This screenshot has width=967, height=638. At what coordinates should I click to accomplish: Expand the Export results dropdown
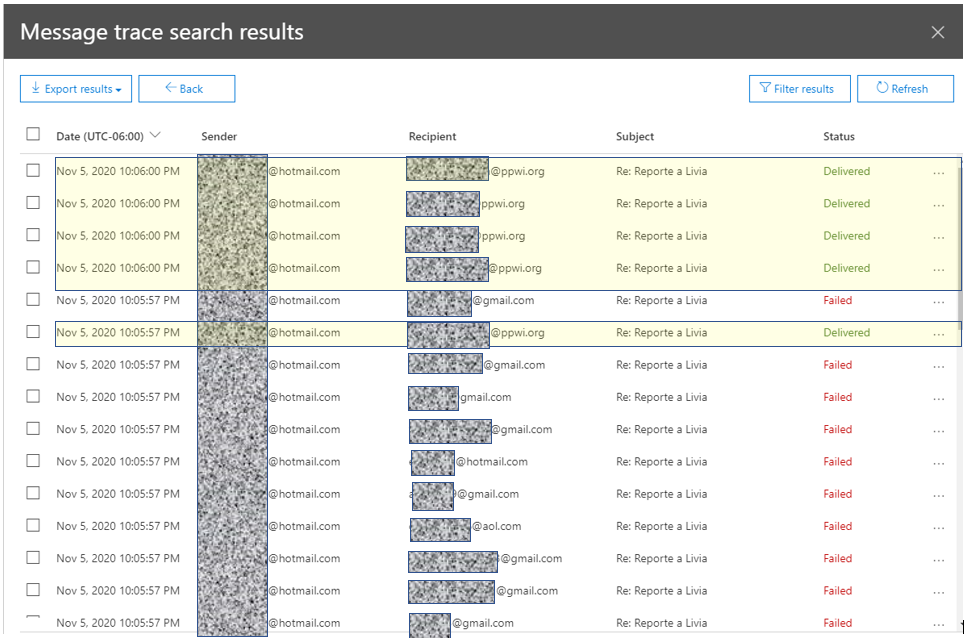[x=76, y=89]
